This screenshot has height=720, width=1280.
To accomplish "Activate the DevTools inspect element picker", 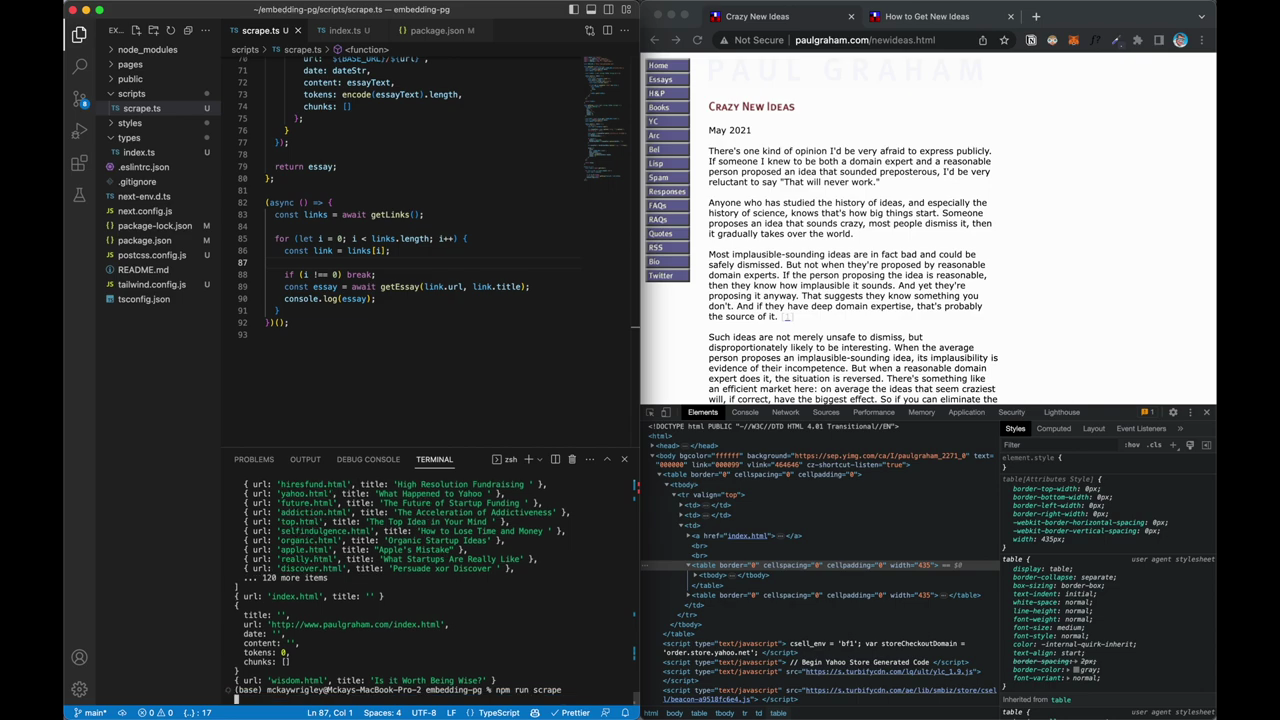I will click(650, 412).
